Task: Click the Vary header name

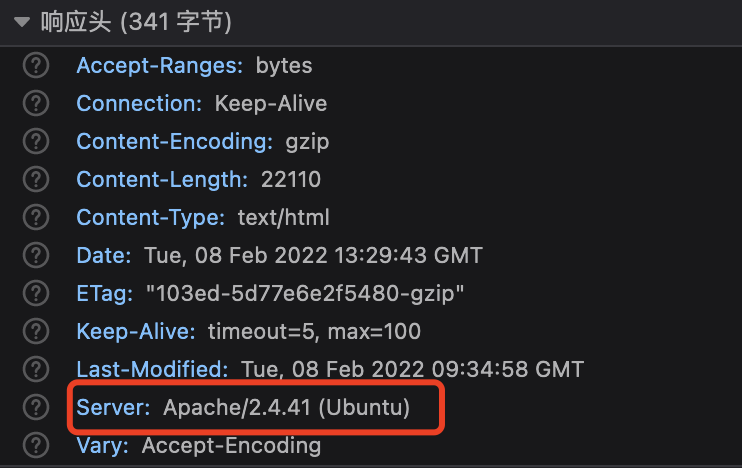Action: (102, 445)
